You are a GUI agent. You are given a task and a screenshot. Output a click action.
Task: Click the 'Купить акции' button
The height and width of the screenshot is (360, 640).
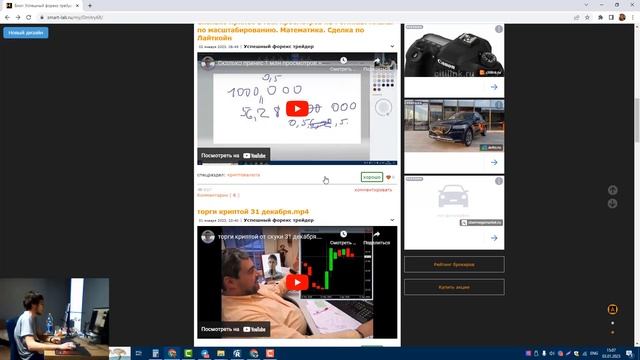click(x=454, y=287)
